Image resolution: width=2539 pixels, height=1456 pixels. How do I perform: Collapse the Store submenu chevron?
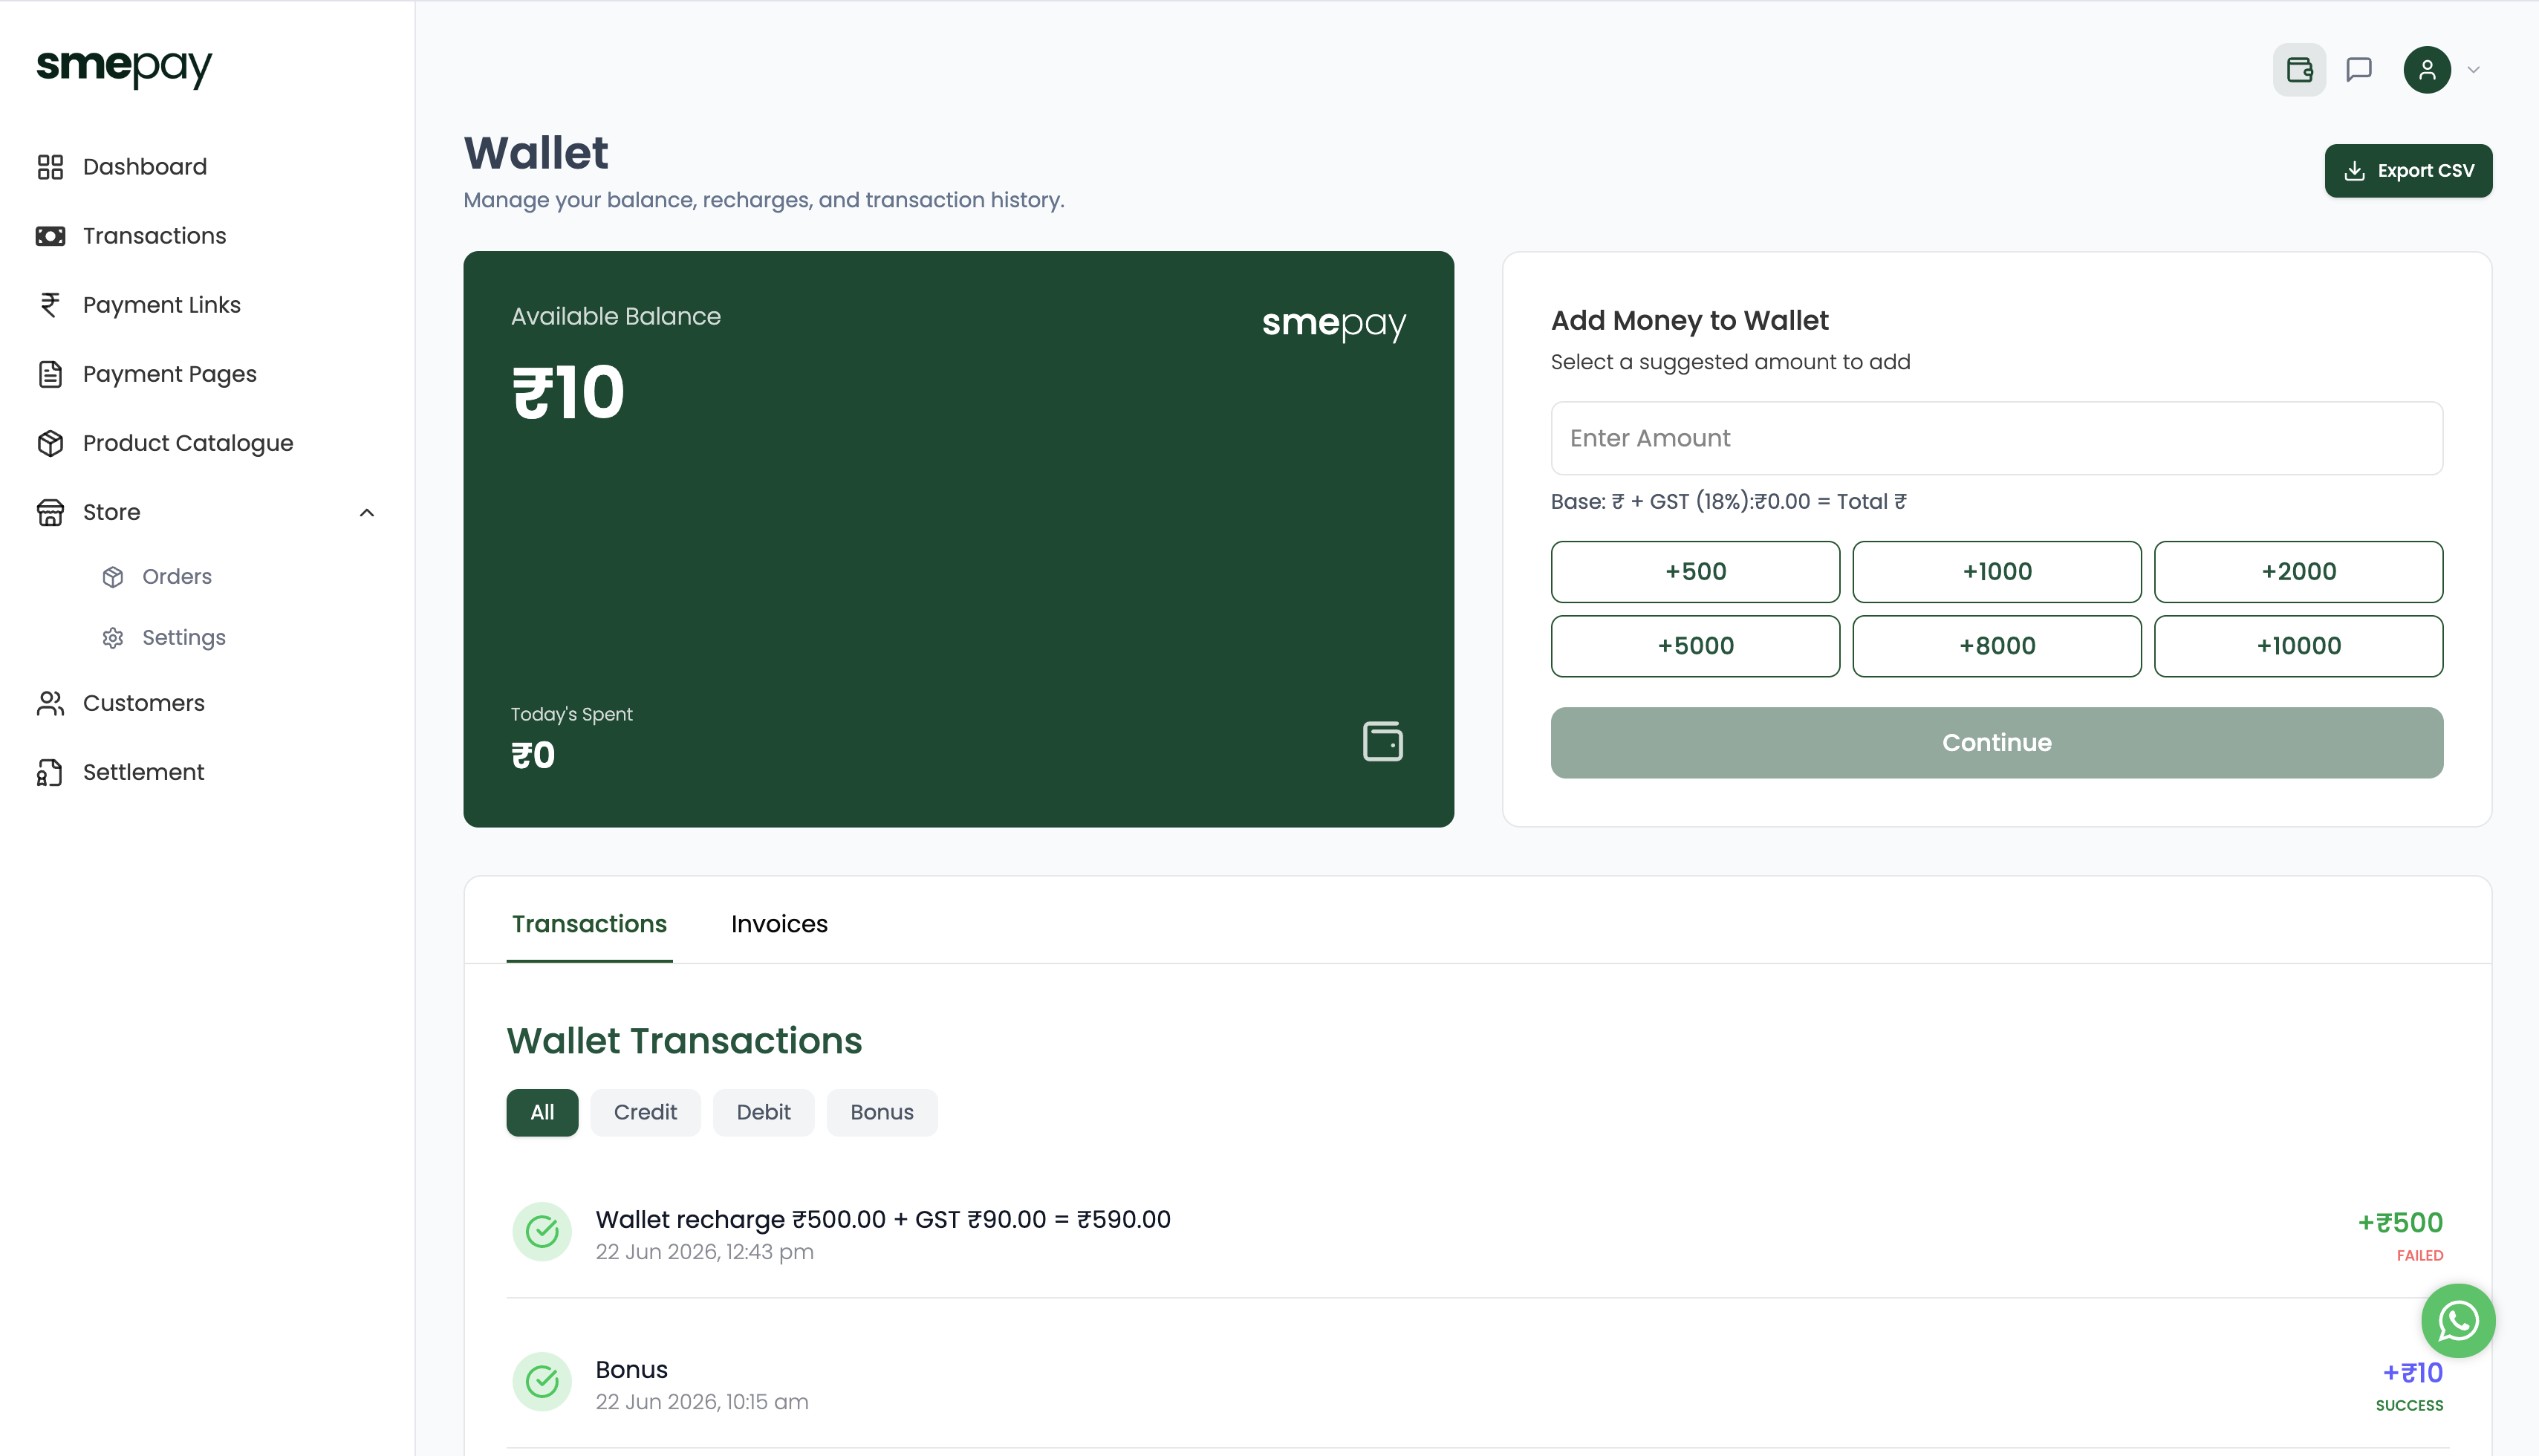367,512
